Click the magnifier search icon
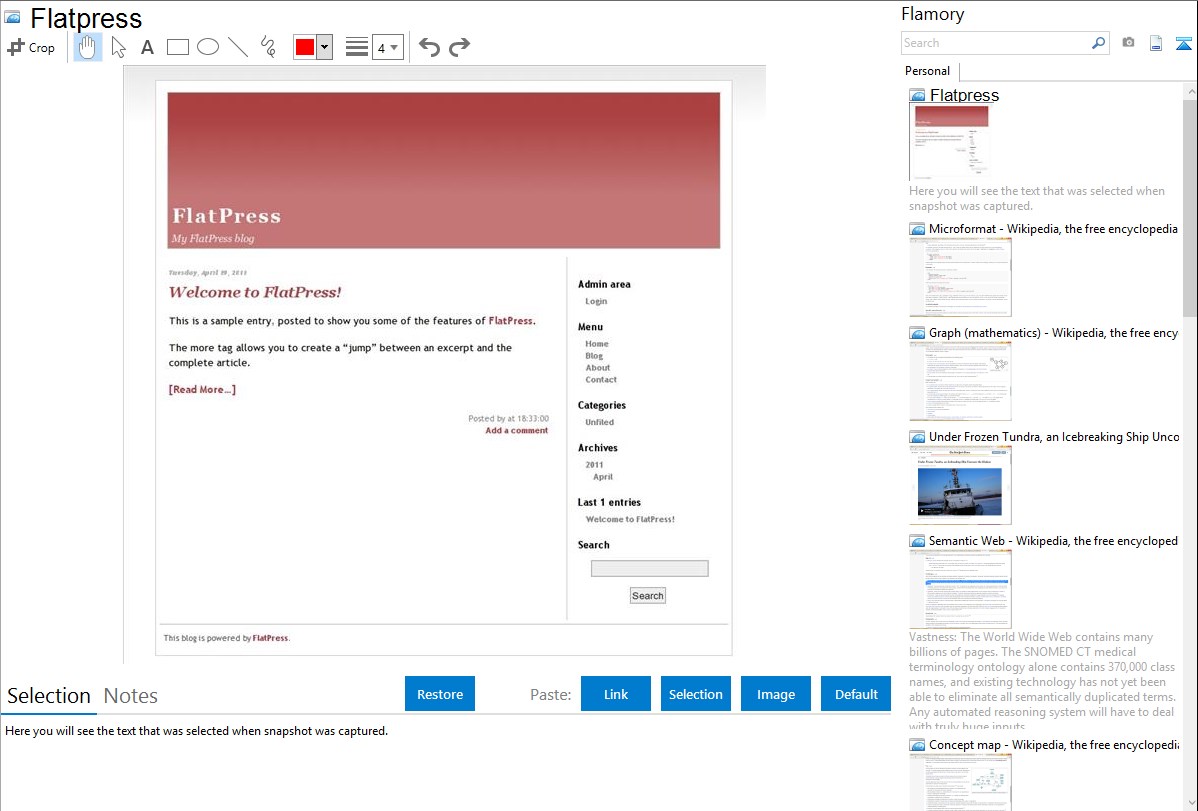The height and width of the screenshot is (811, 1198). (x=1099, y=43)
